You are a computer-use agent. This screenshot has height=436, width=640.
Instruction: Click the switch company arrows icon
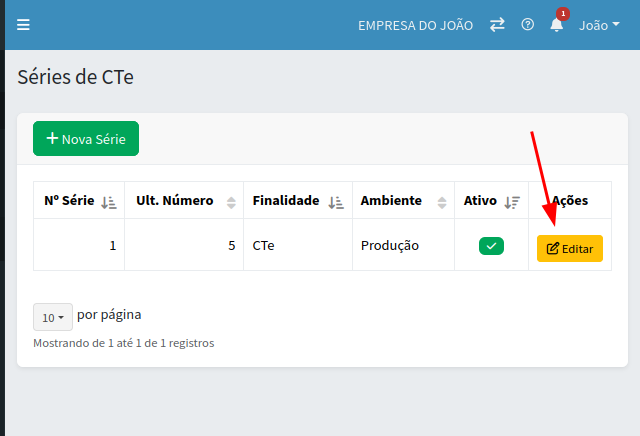[x=497, y=25]
